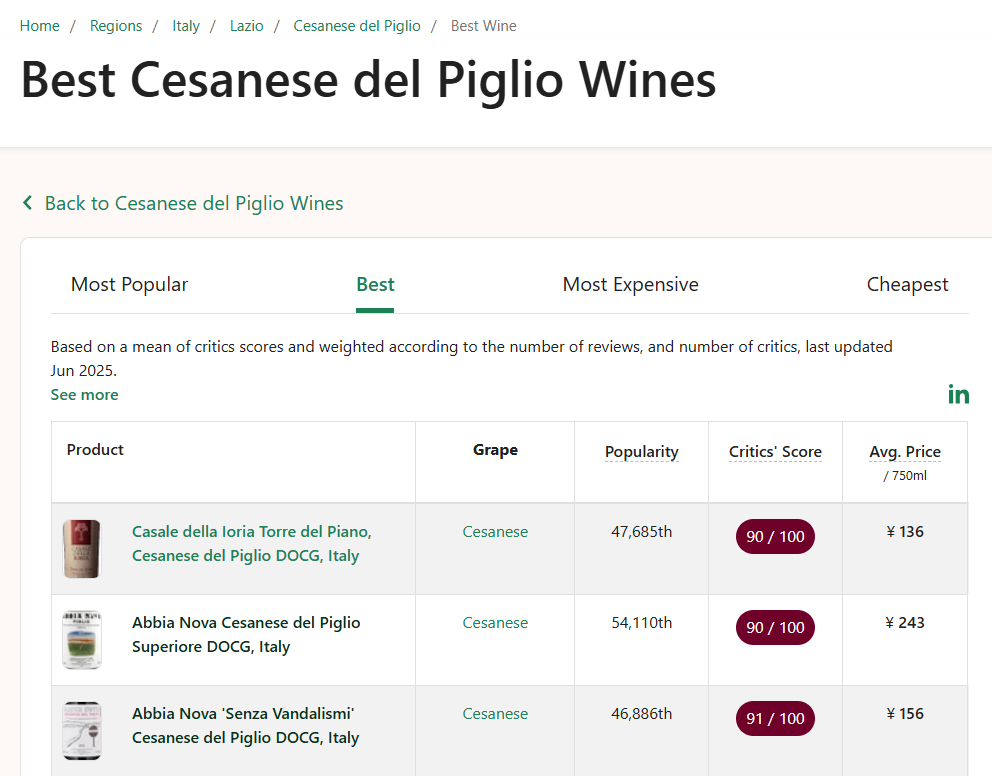This screenshot has width=992, height=776.
Task: Go to Cesanese del Piglio breadcrumb
Action: [357, 26]
